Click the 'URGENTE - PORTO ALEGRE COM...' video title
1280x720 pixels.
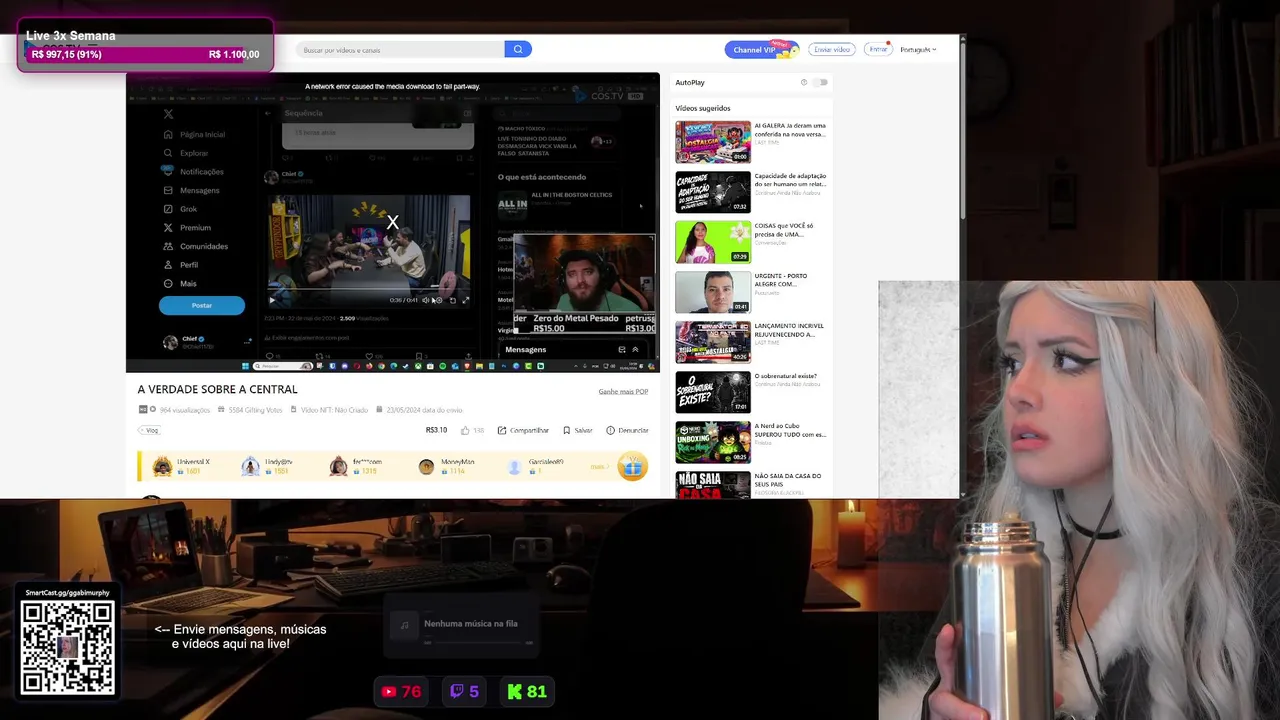[x=780, y=280]
